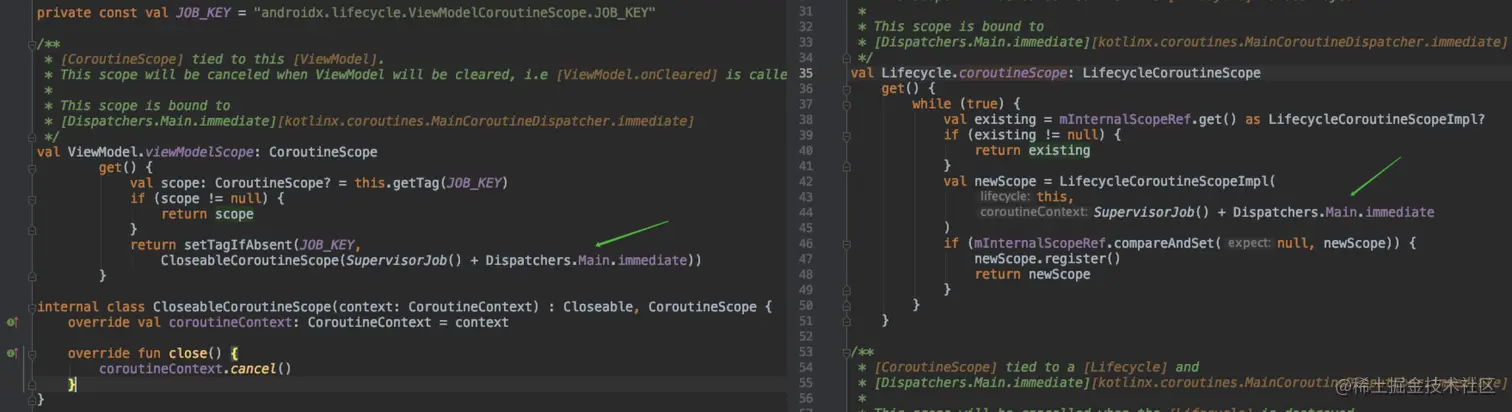Click coroutineContext.cancel() call
Image resolution: width=1512 pixels, height=412 pixels.
pyautogui.click(x=196, y=369)
